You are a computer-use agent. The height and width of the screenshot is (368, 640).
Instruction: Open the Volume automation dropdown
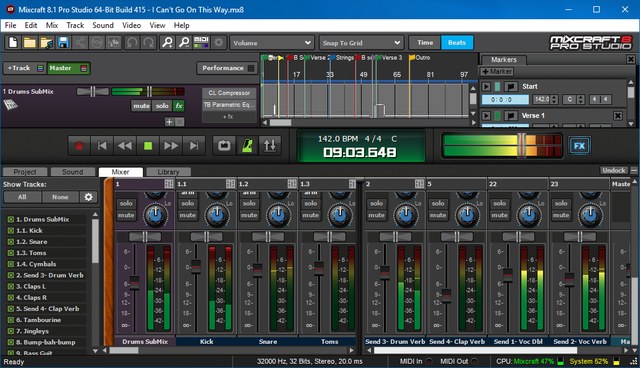[272, 43]
